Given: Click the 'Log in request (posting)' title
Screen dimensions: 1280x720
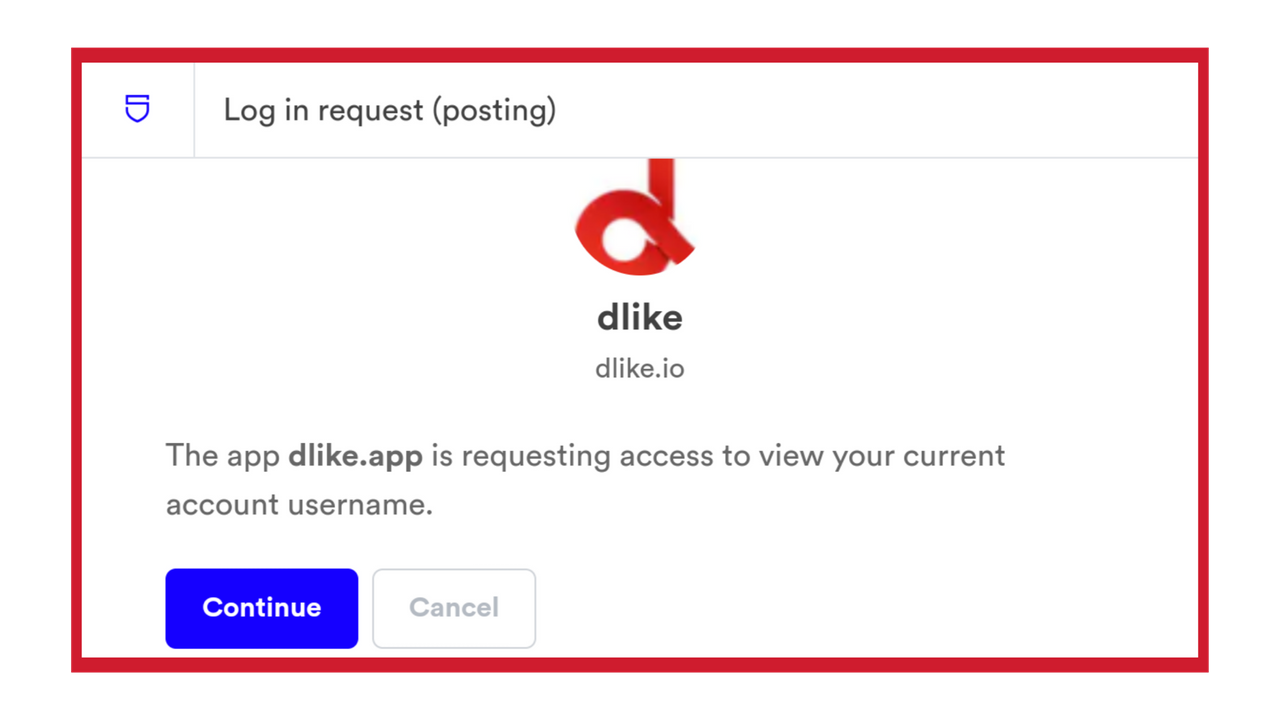Looking at the screenshot, I should [x=390, y=110].
